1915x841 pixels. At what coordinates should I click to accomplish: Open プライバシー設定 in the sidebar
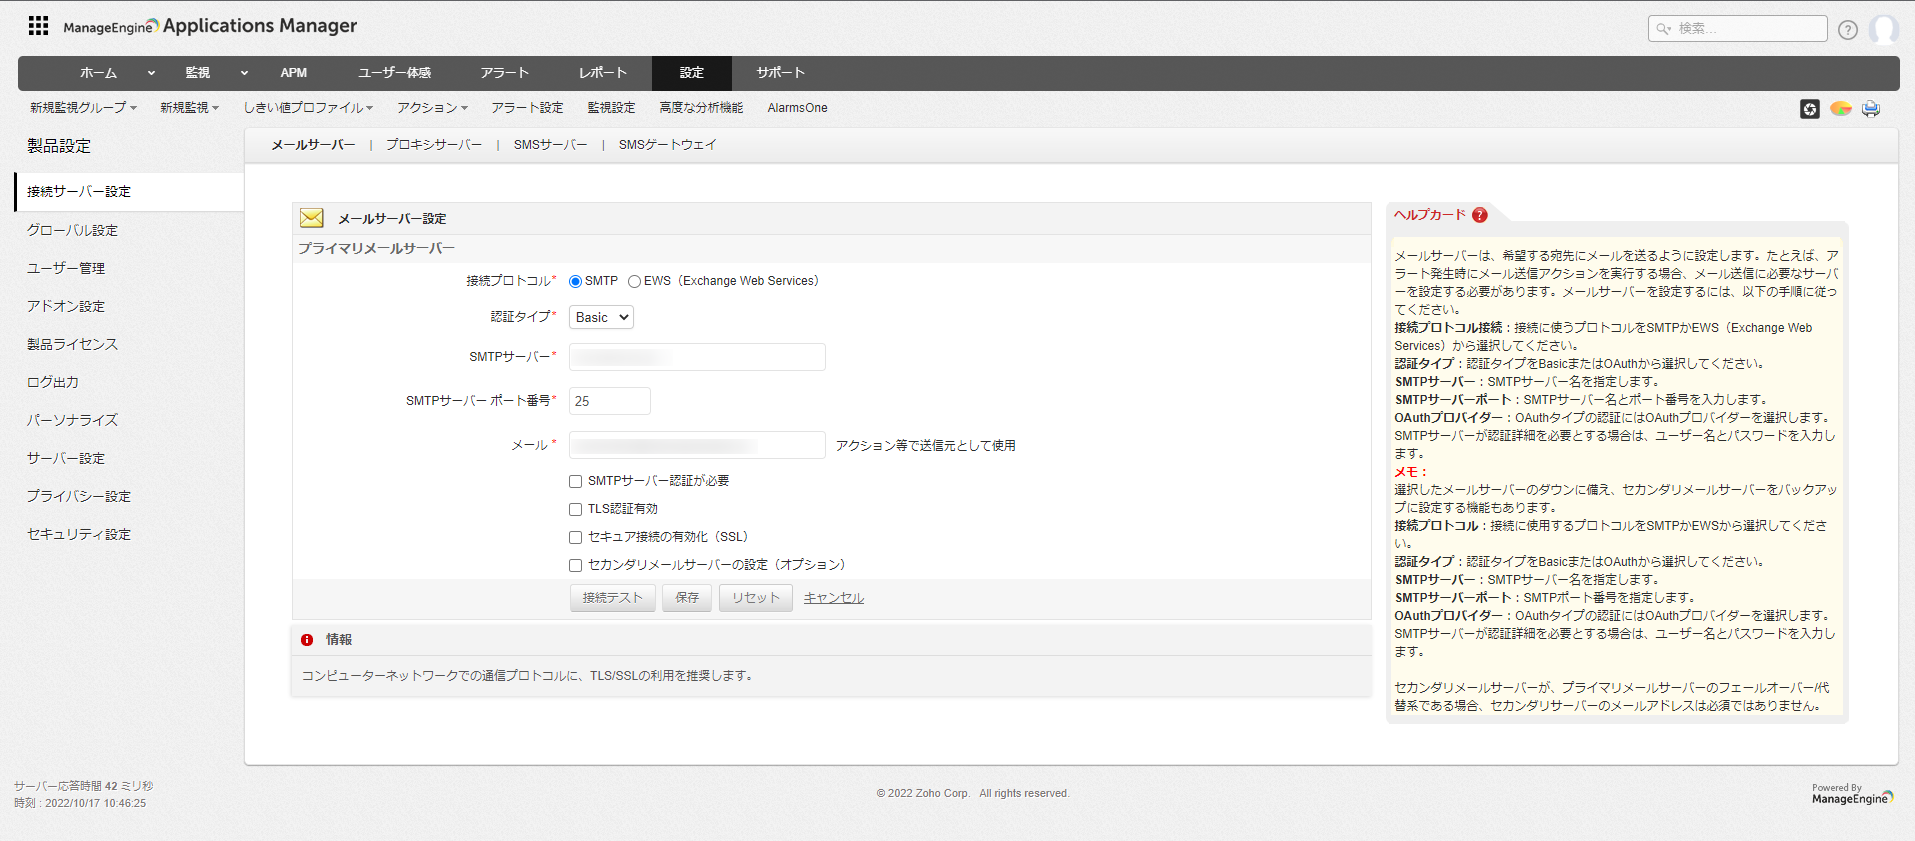pyautogui.click(x=79, y=496)
